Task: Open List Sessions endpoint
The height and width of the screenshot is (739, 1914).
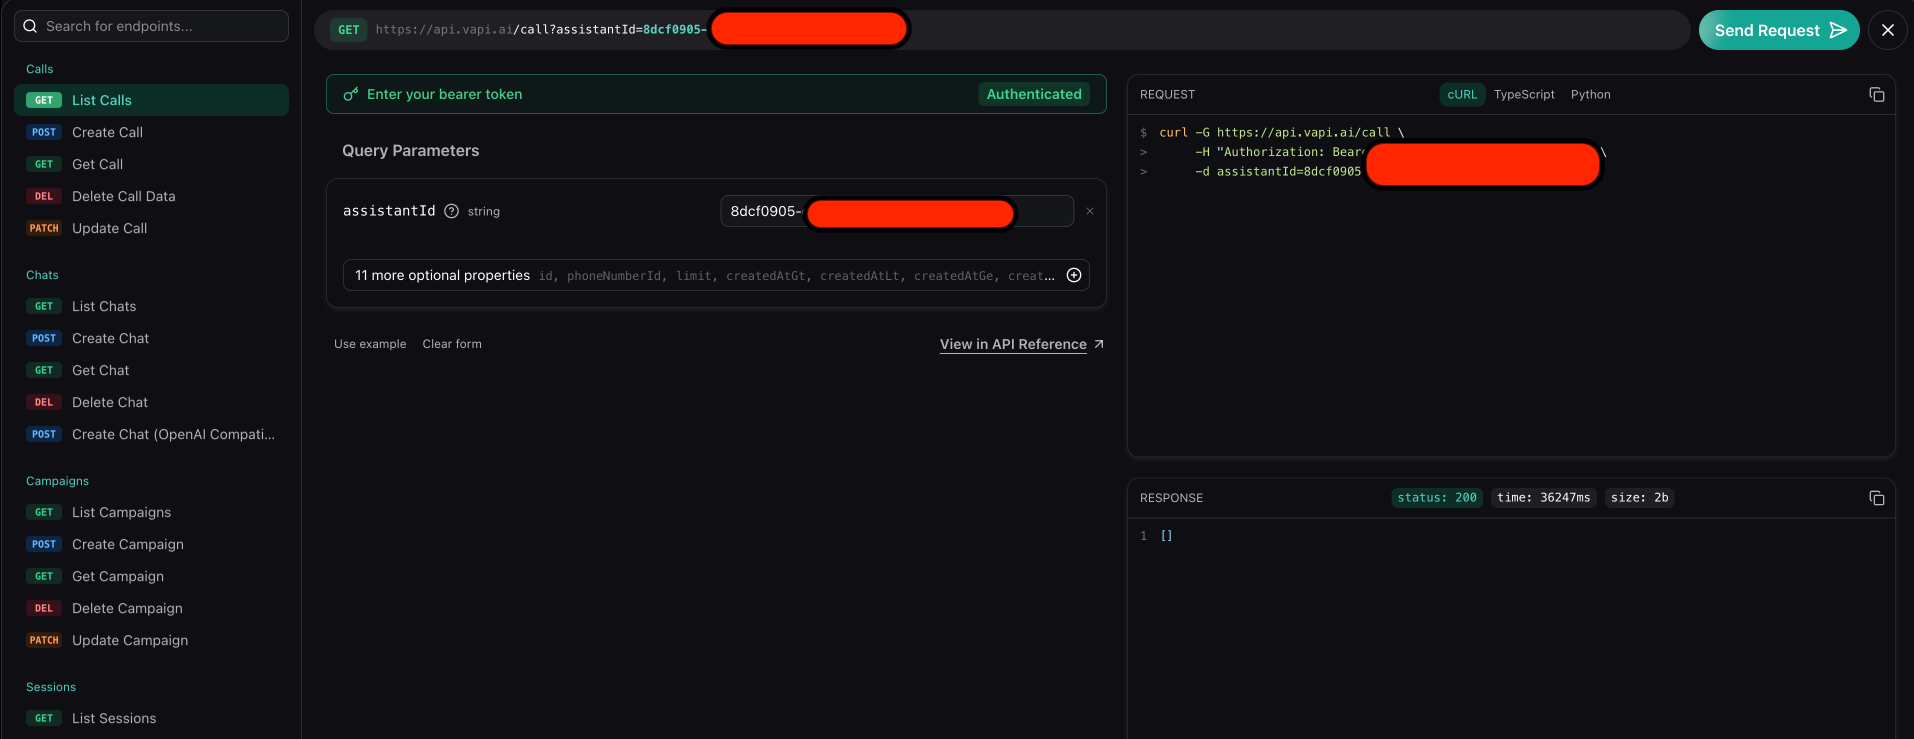Action: (x=151, y=718)
